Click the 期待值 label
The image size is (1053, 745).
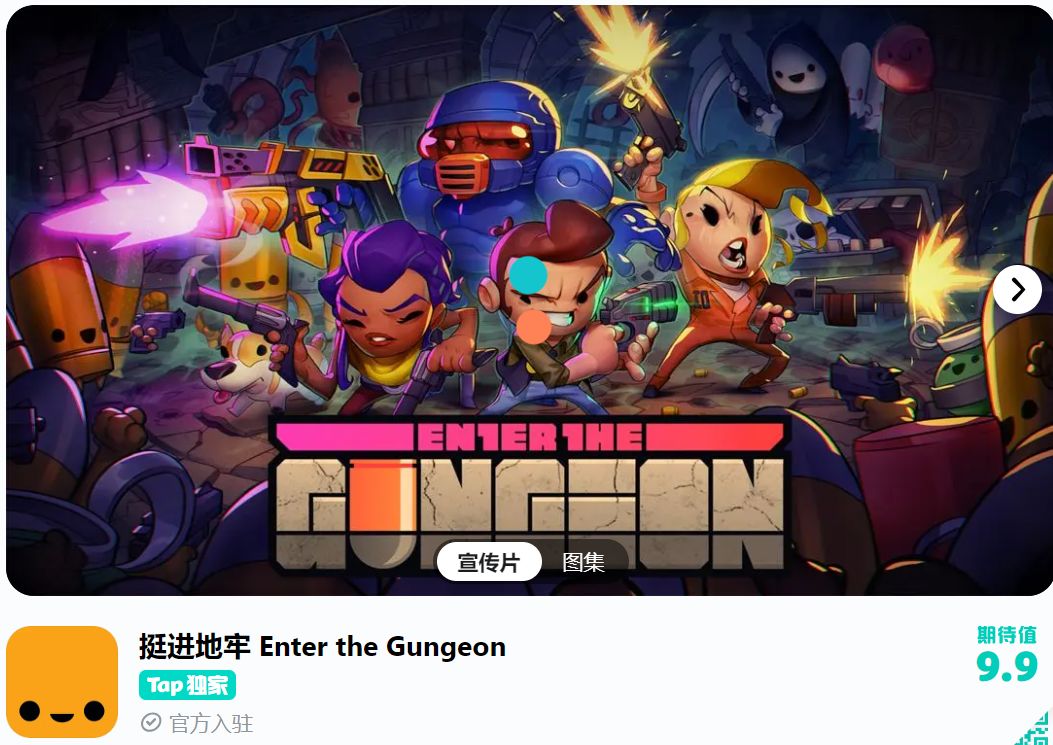pos(1007,634)
